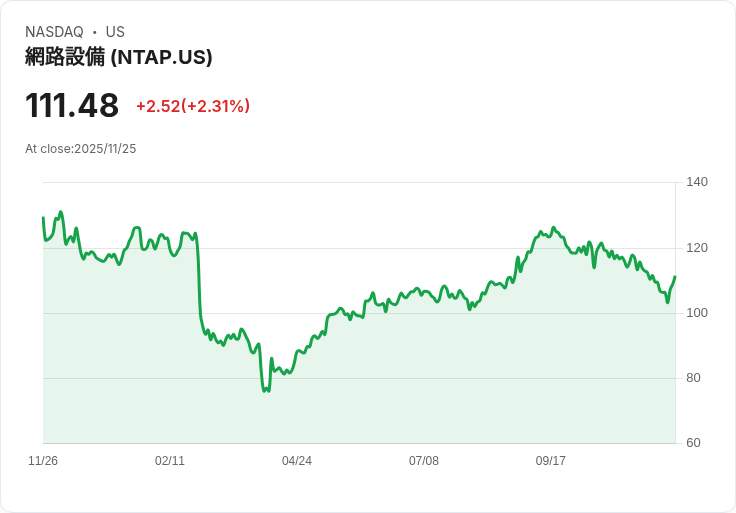
Task: Click the US market label
Action: click(115, 32)
